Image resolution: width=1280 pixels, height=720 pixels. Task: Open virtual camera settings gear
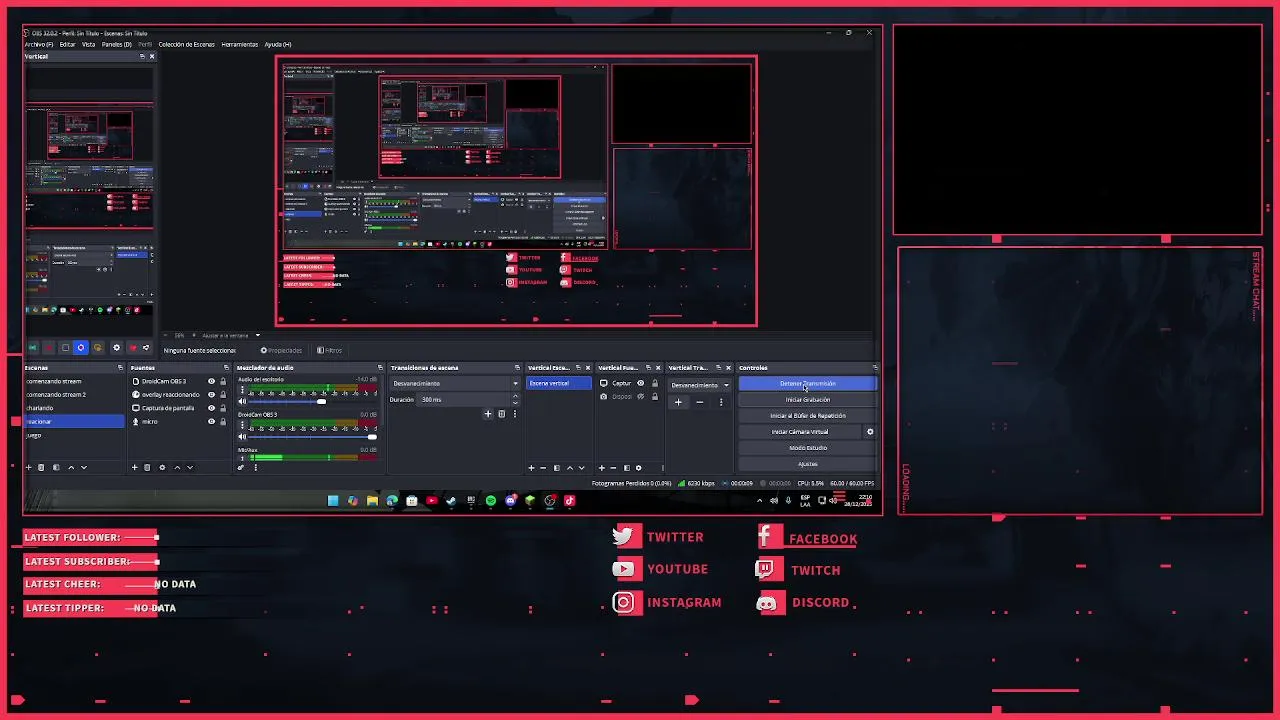click(x=870, y=432)
